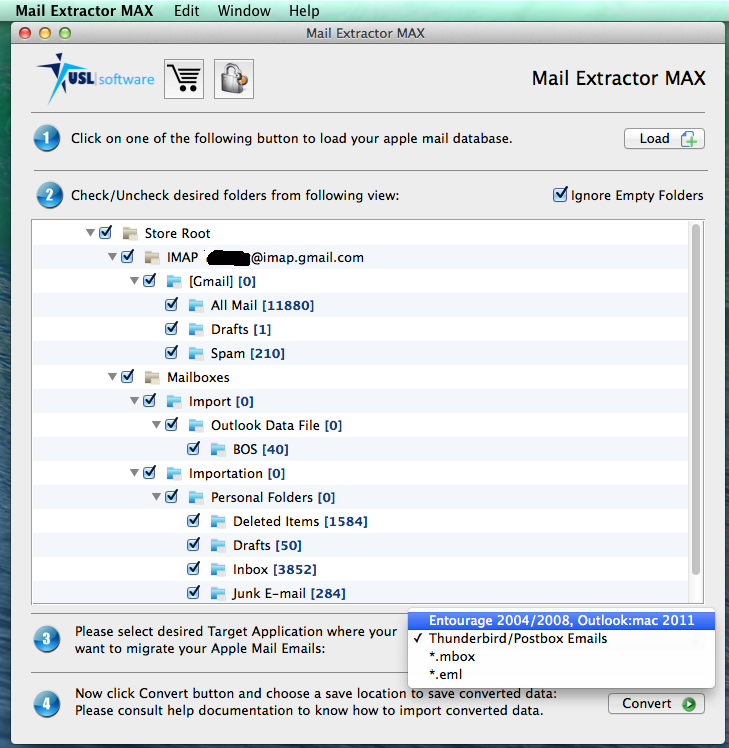Collapse the IMAP account node
The image size is (729, 748).
112,257
